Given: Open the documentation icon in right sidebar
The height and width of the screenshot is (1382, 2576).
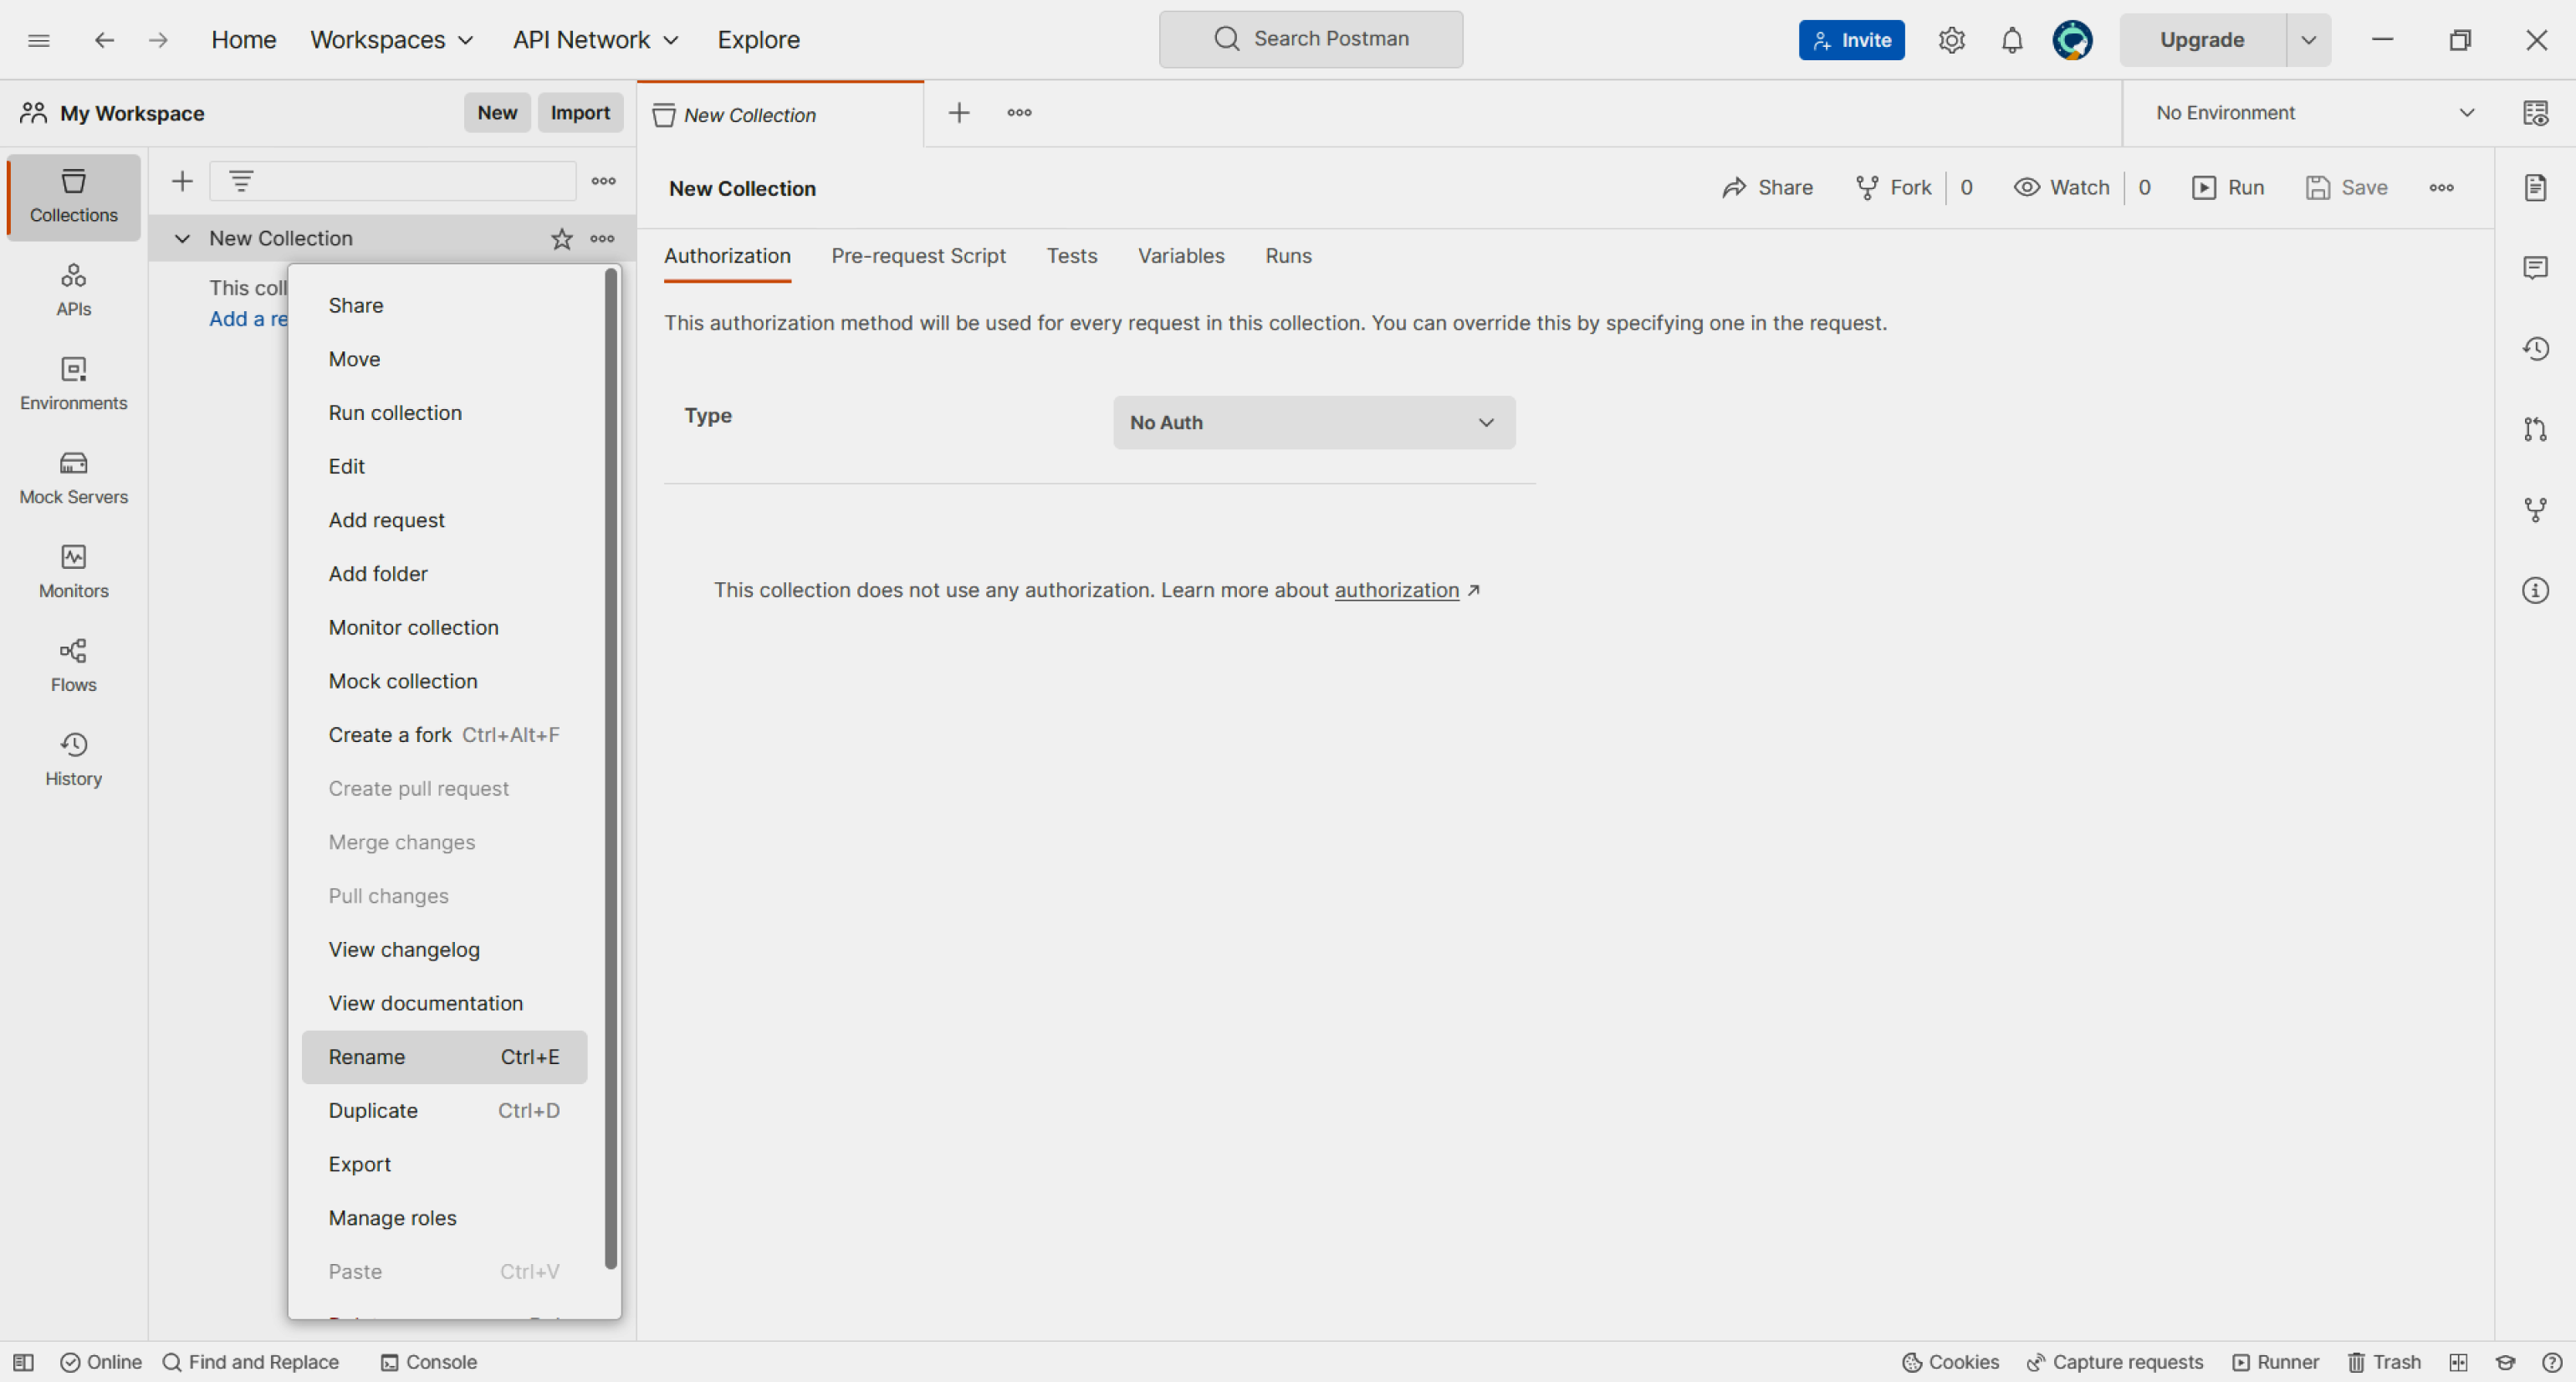Looking at the screenshot, I should (x=2535, y=187).
